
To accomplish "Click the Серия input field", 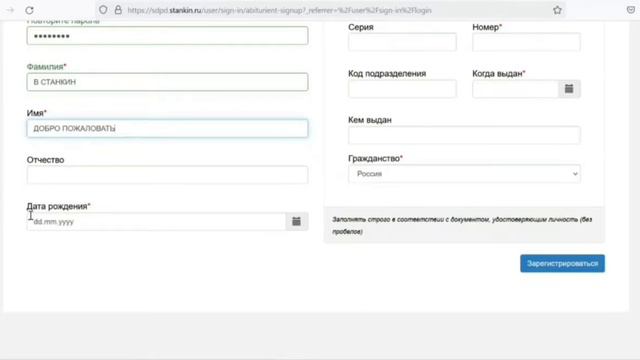I will coord(402,42).
